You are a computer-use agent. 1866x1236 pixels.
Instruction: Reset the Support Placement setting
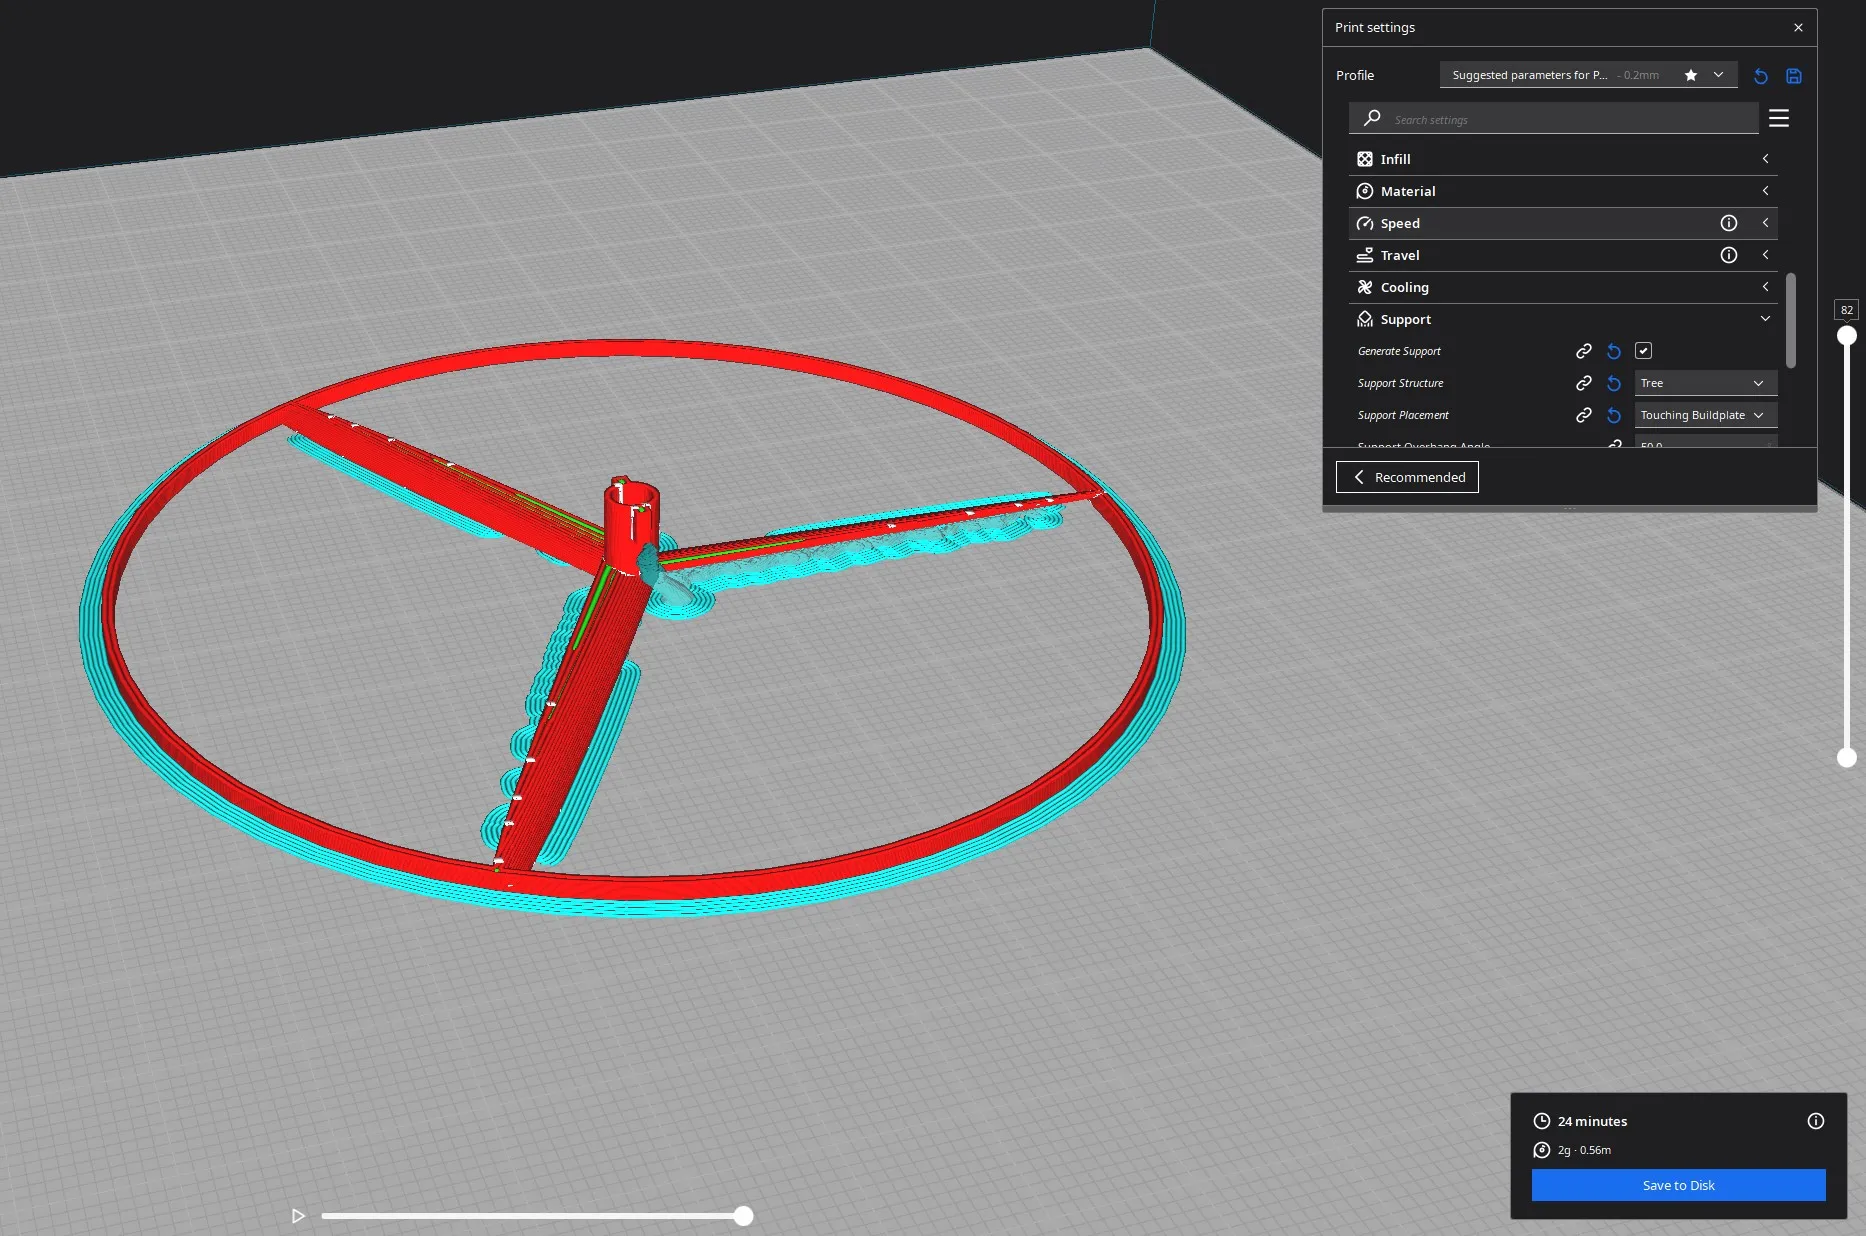1613,415
